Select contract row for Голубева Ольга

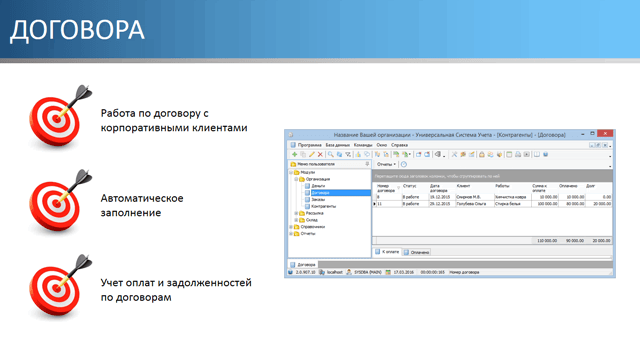492,204
